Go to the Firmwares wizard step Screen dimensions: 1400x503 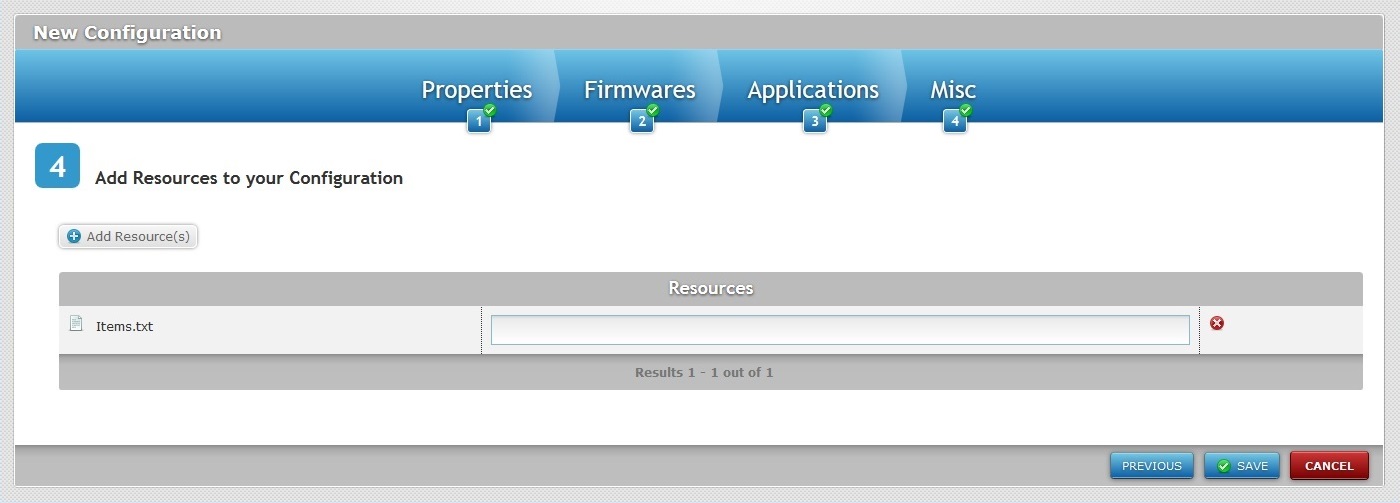pyautogui.click(x=640, y=90)
